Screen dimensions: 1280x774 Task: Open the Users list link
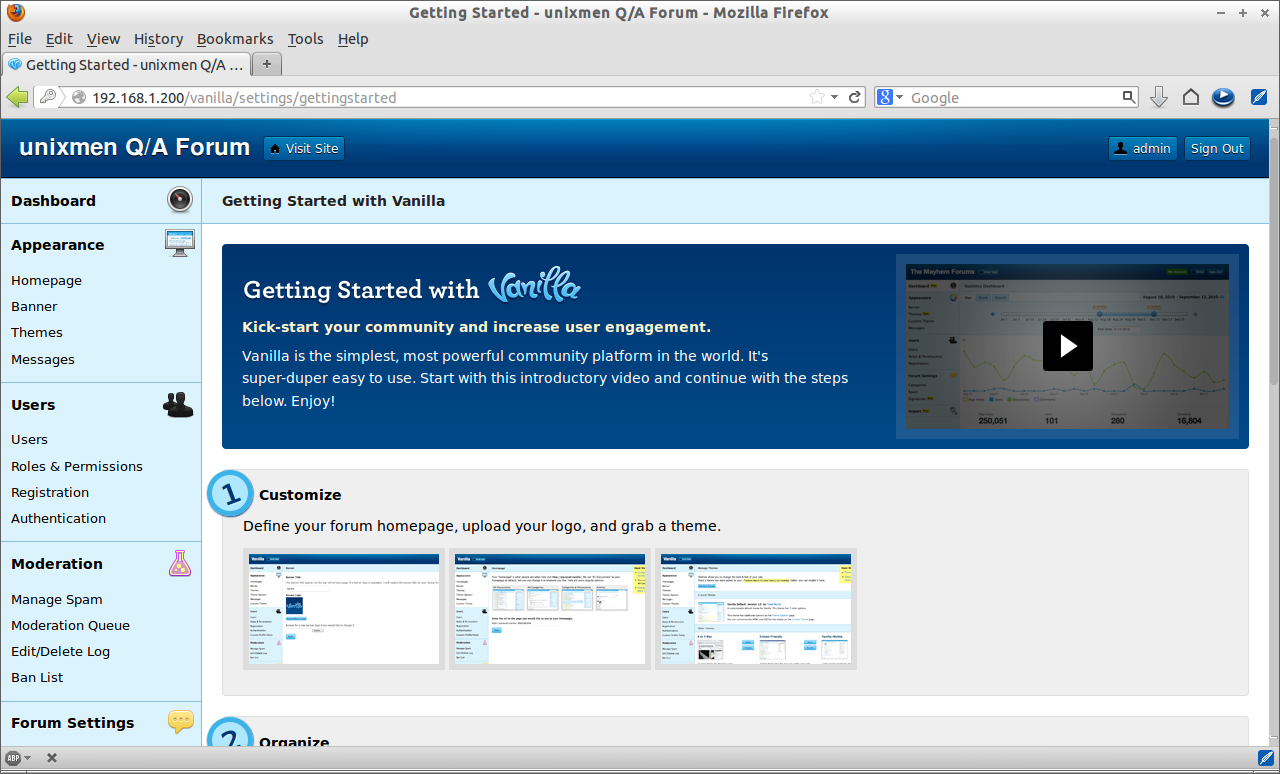[x=29, y=440]
